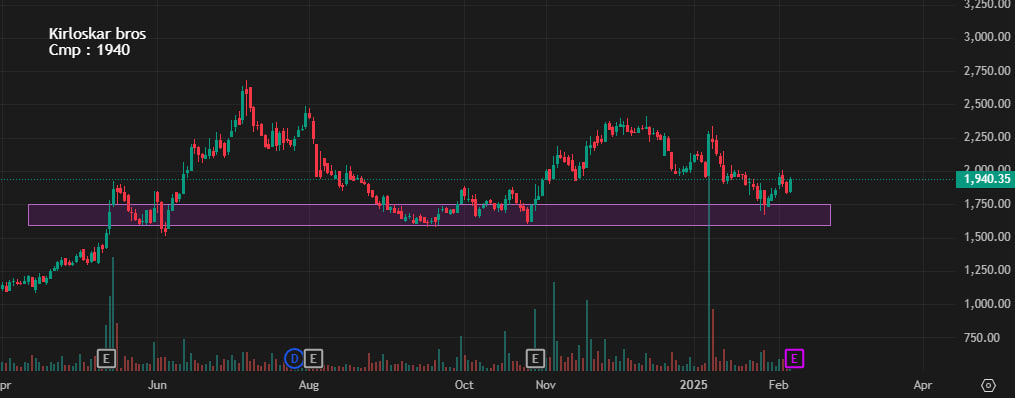Click the earnings E marker before Jun
This screenshot has width=1015, height=398.
click(107, 358)
